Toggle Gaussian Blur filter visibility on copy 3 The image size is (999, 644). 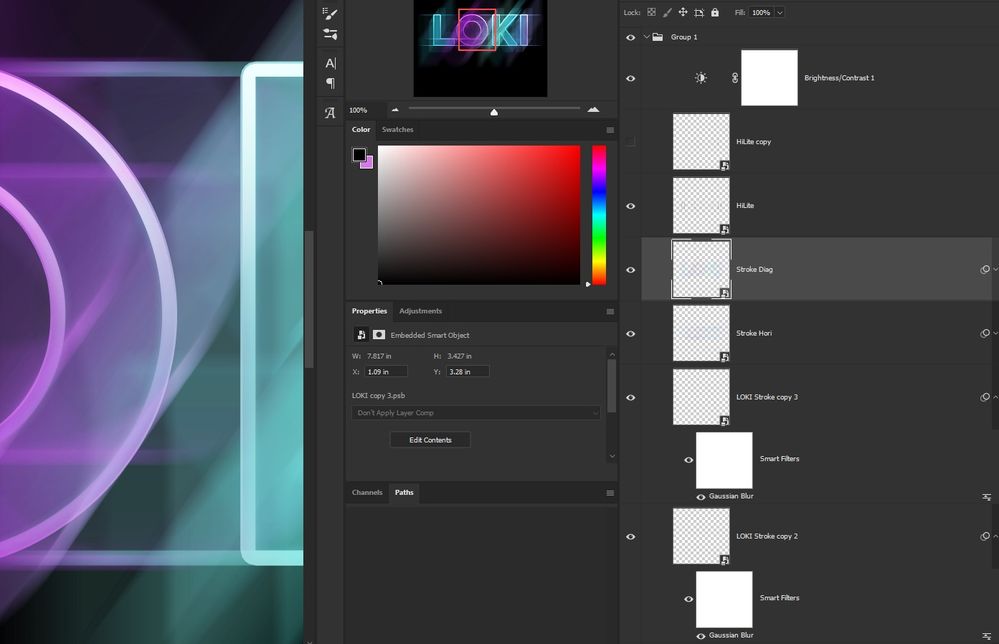701,497
